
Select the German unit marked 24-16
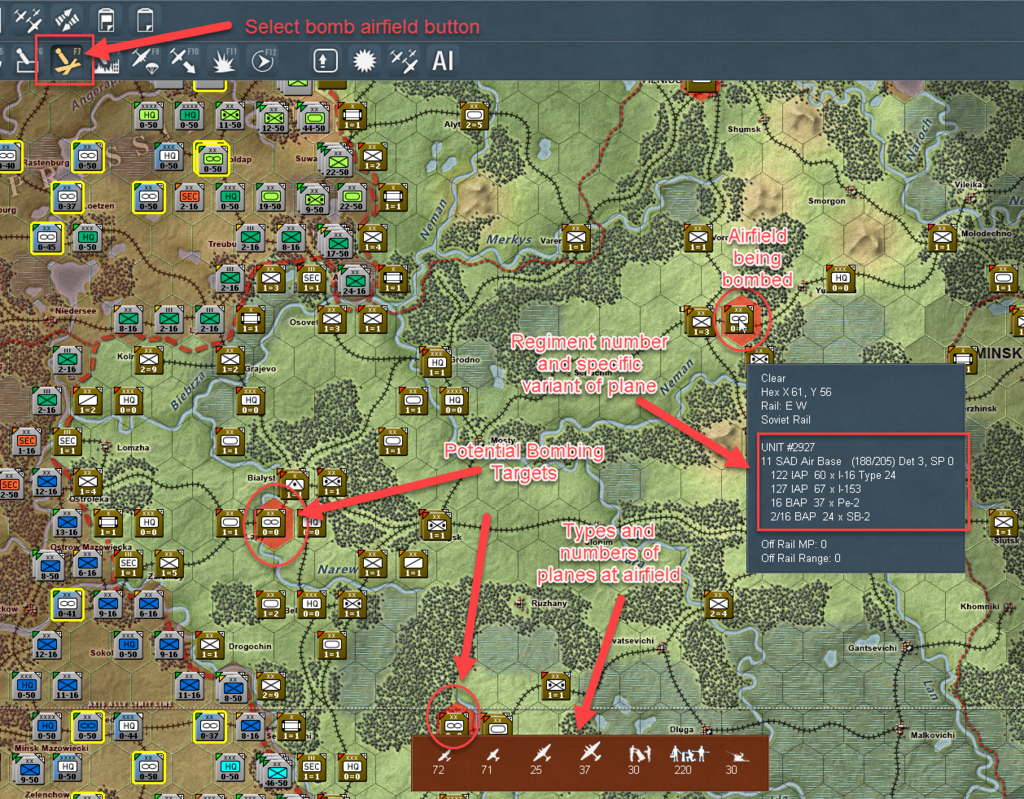click(353, 280)
